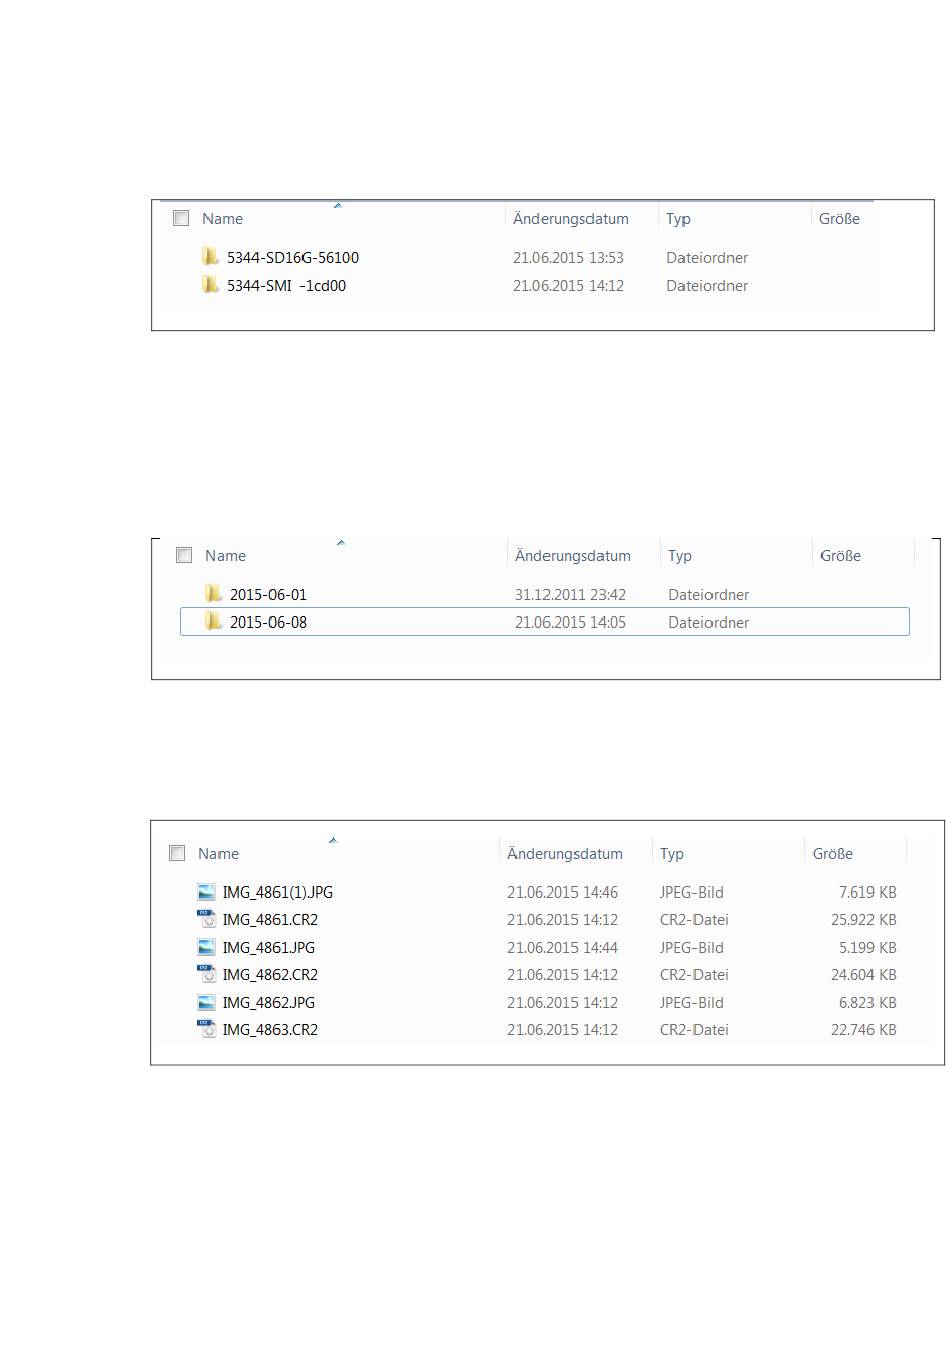Screen dimensions: 950x1369
Task: Click the date 21.06.2015 14:46
Action: 562,893
